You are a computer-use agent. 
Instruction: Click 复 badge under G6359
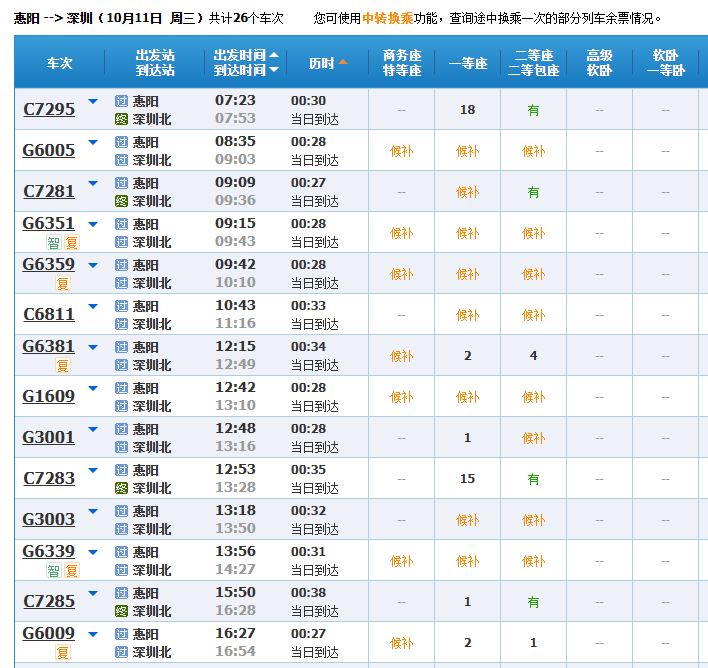coord(63,284)
